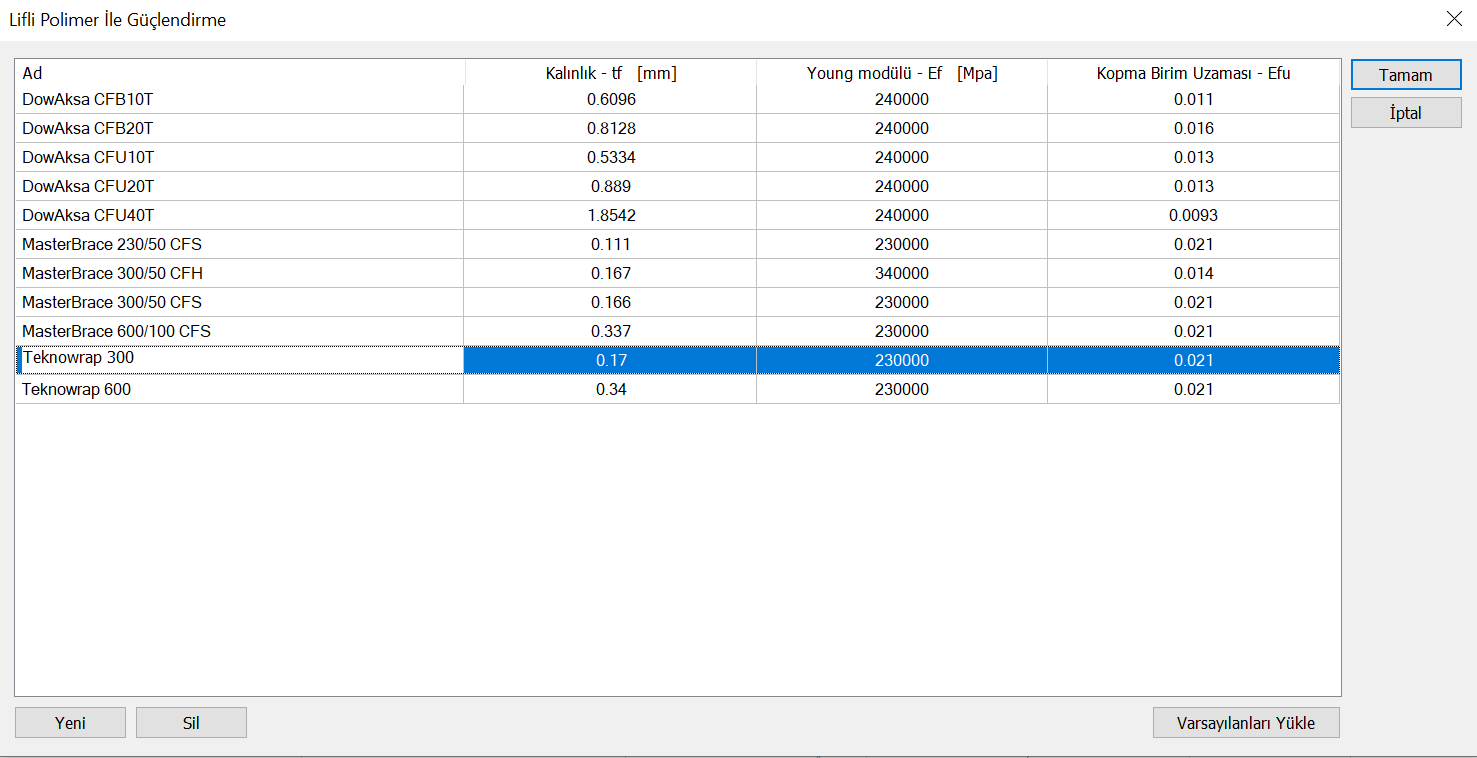
Task: Select Young modulus 340000 of MasterBrace CFH
Action: (x=901, y=273)
